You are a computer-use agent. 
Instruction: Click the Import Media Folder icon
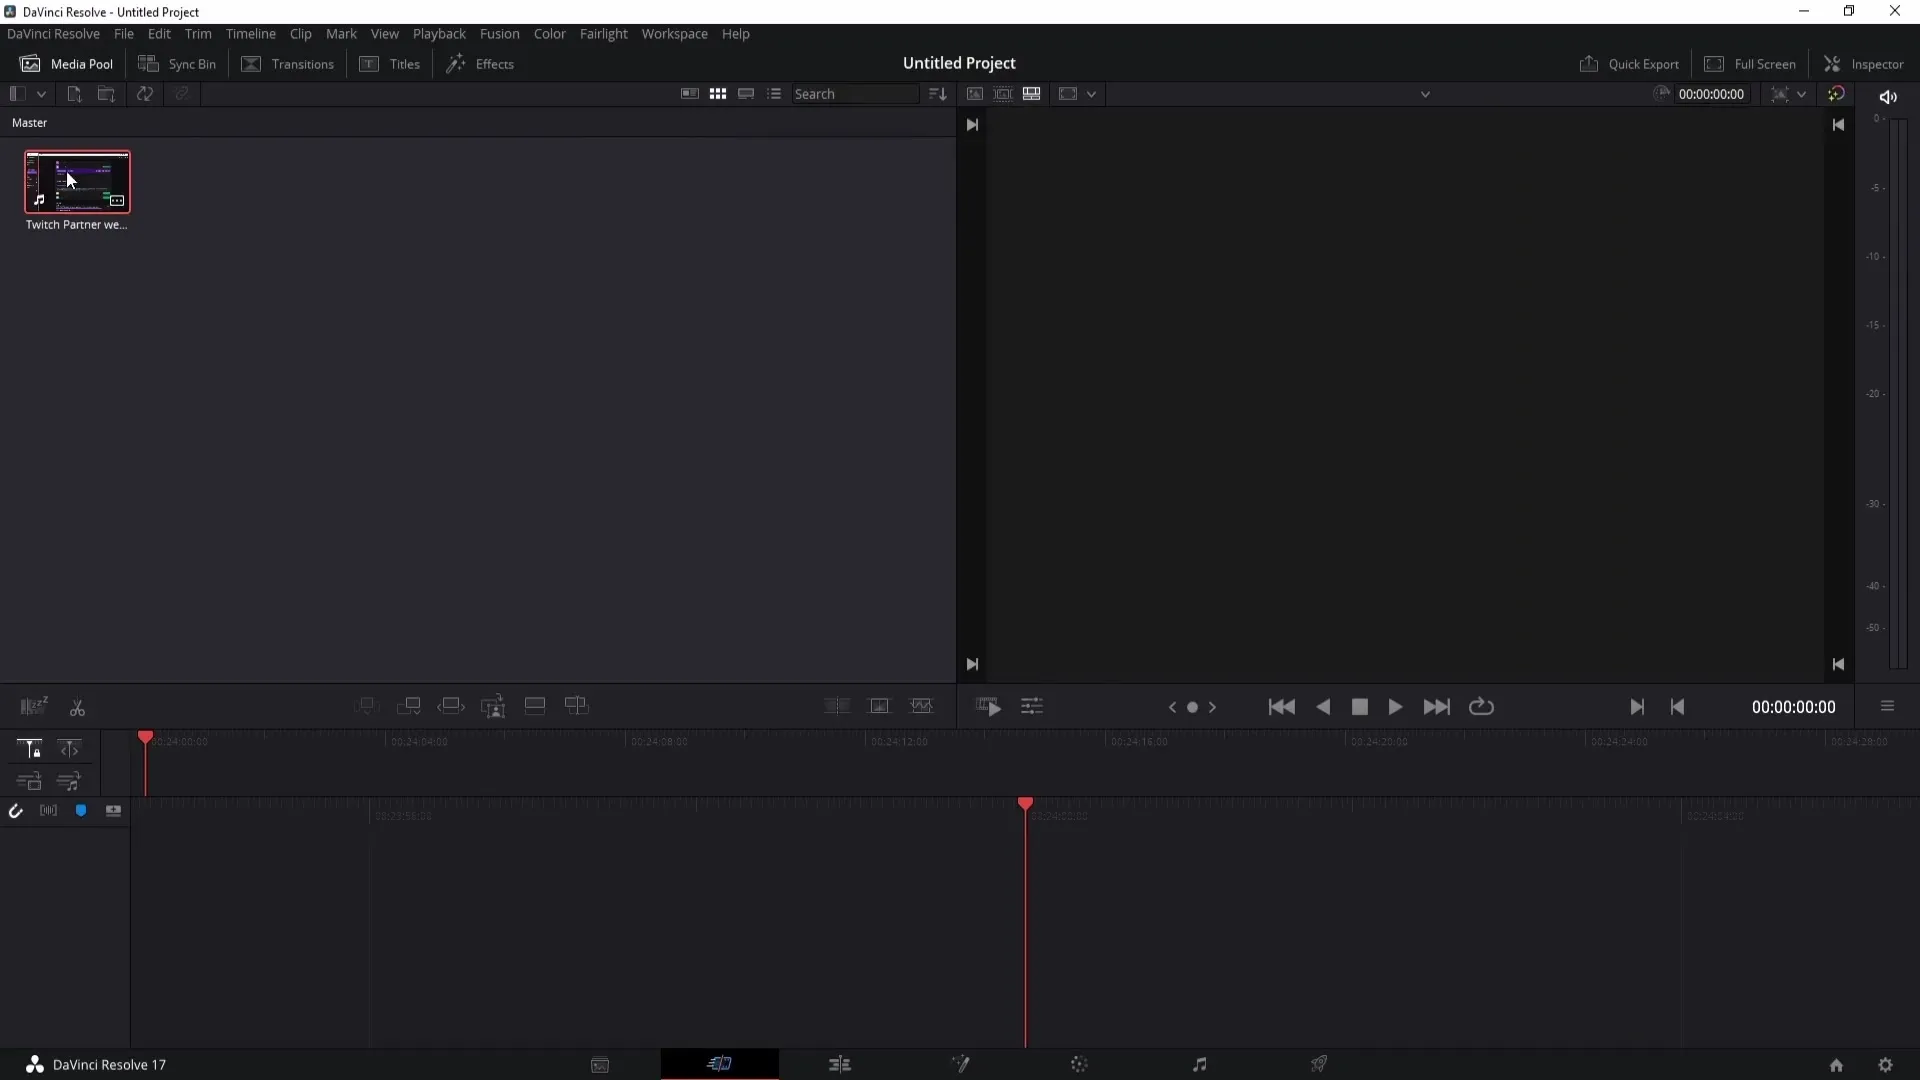(x=106, y=94)
